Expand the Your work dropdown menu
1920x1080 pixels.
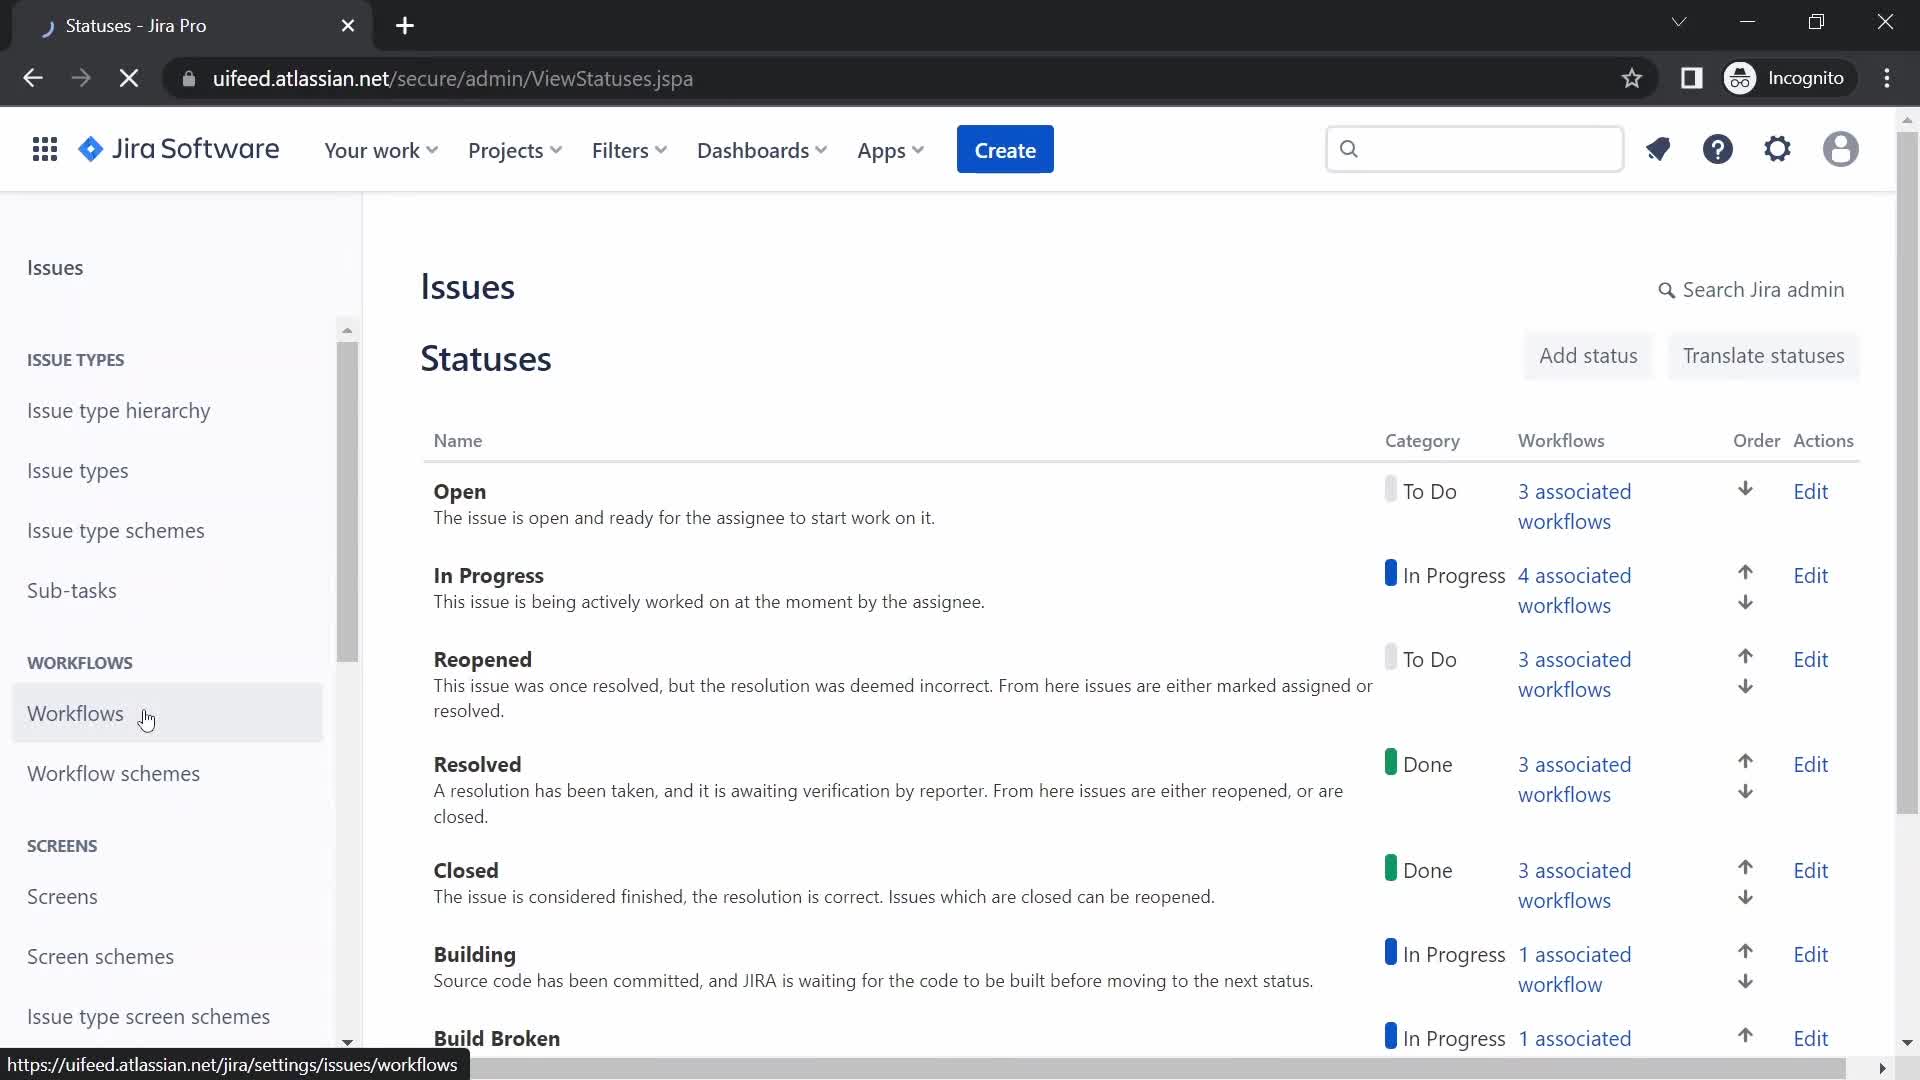pos(381,149)
